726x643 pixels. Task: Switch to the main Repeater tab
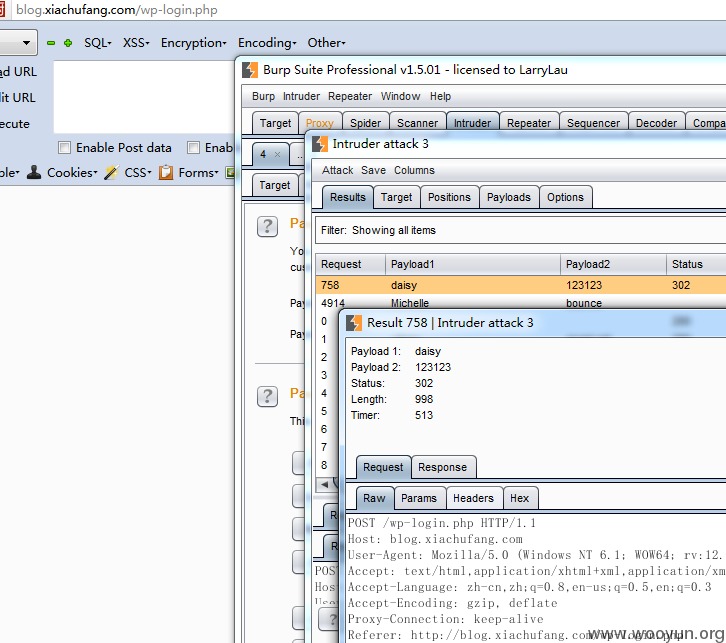click(529, 123)
